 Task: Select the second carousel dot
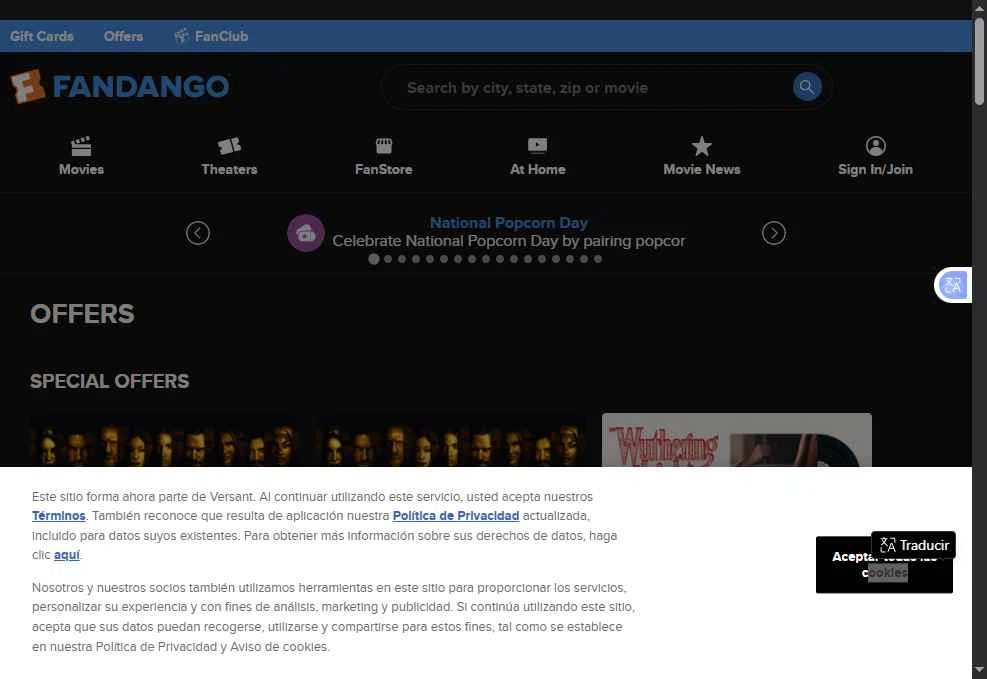[388, 259]
